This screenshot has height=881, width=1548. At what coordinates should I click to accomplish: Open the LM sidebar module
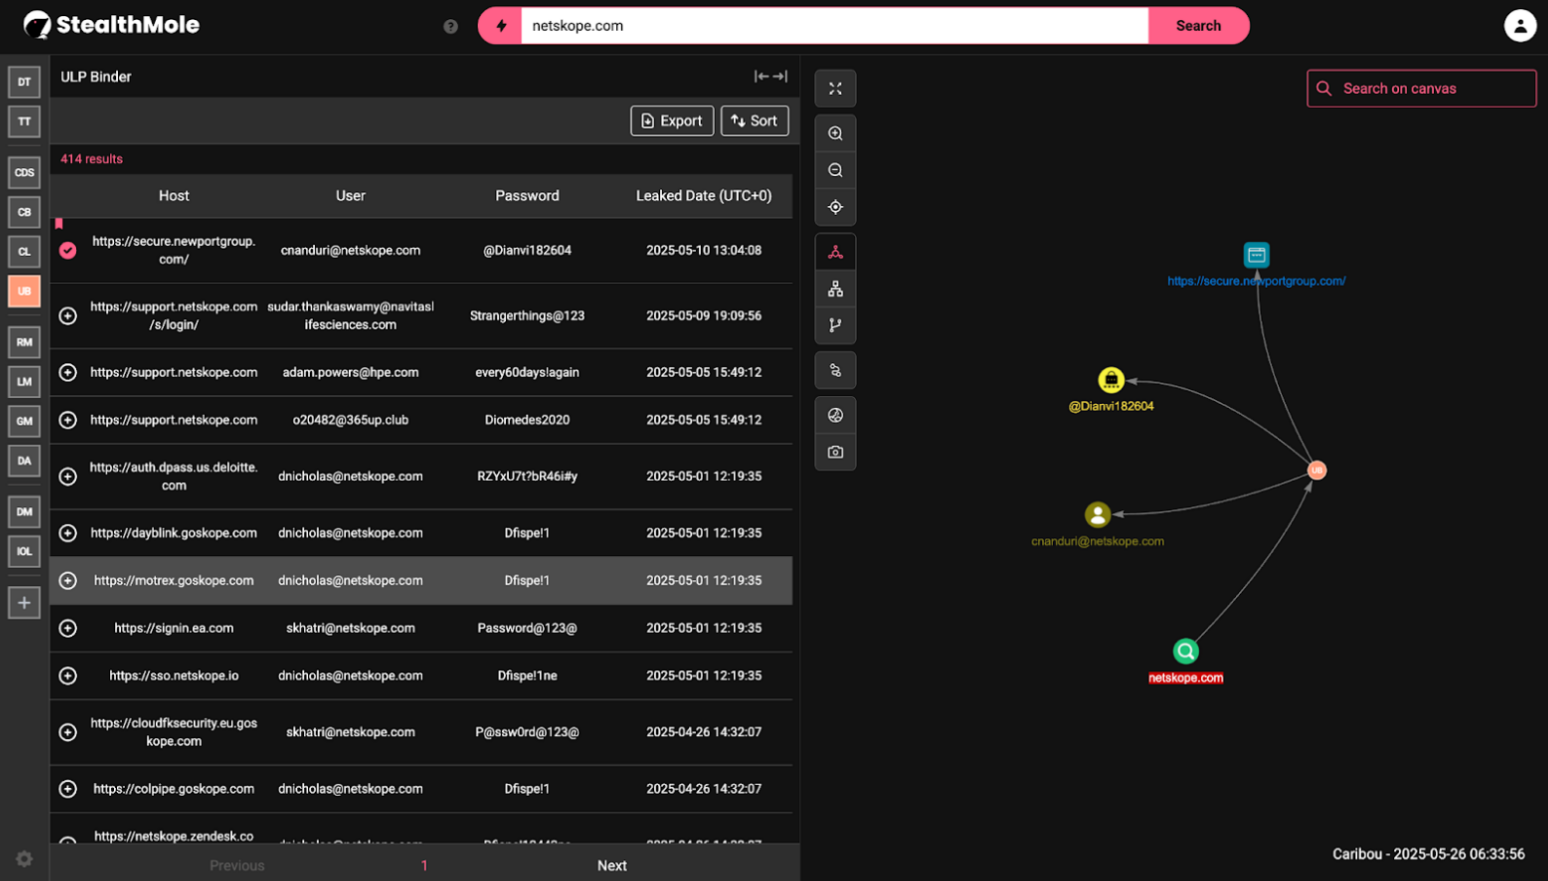pyautogui.click(x=24, y=381)
